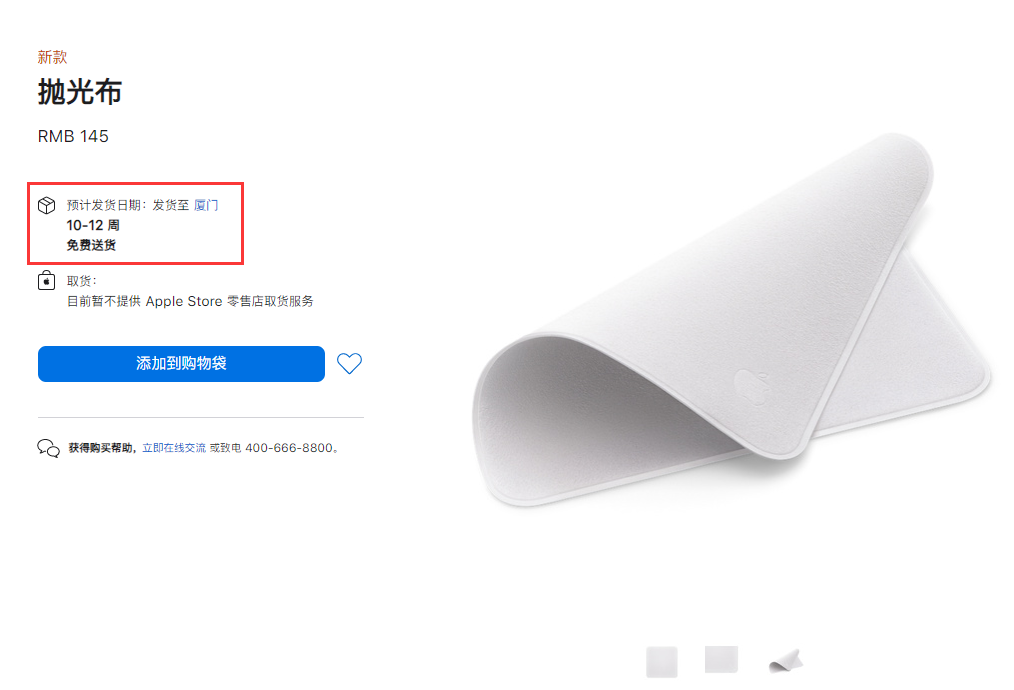
Task: Click the chat bubbles help icon
Action: (x=49, y=447)
